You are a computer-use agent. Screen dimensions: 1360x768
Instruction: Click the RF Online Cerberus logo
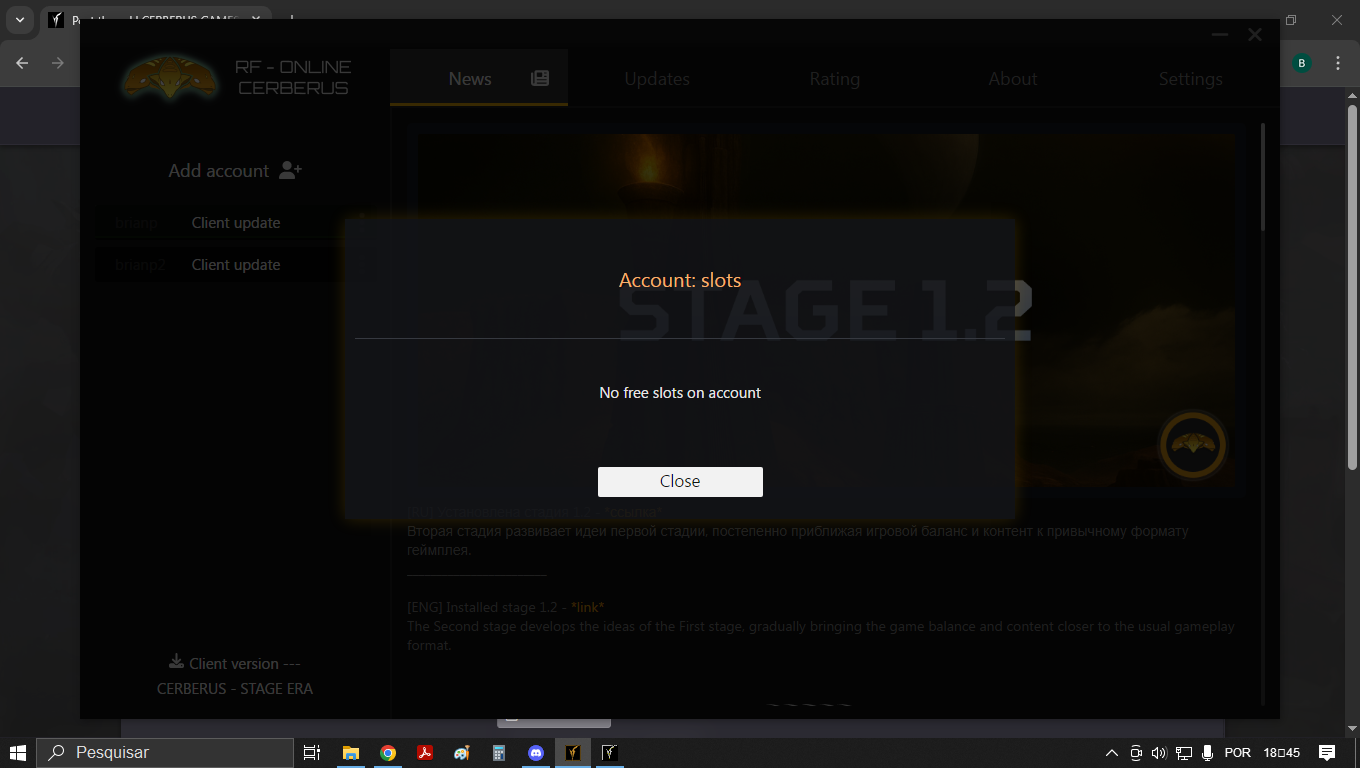[x=170, y=78]
